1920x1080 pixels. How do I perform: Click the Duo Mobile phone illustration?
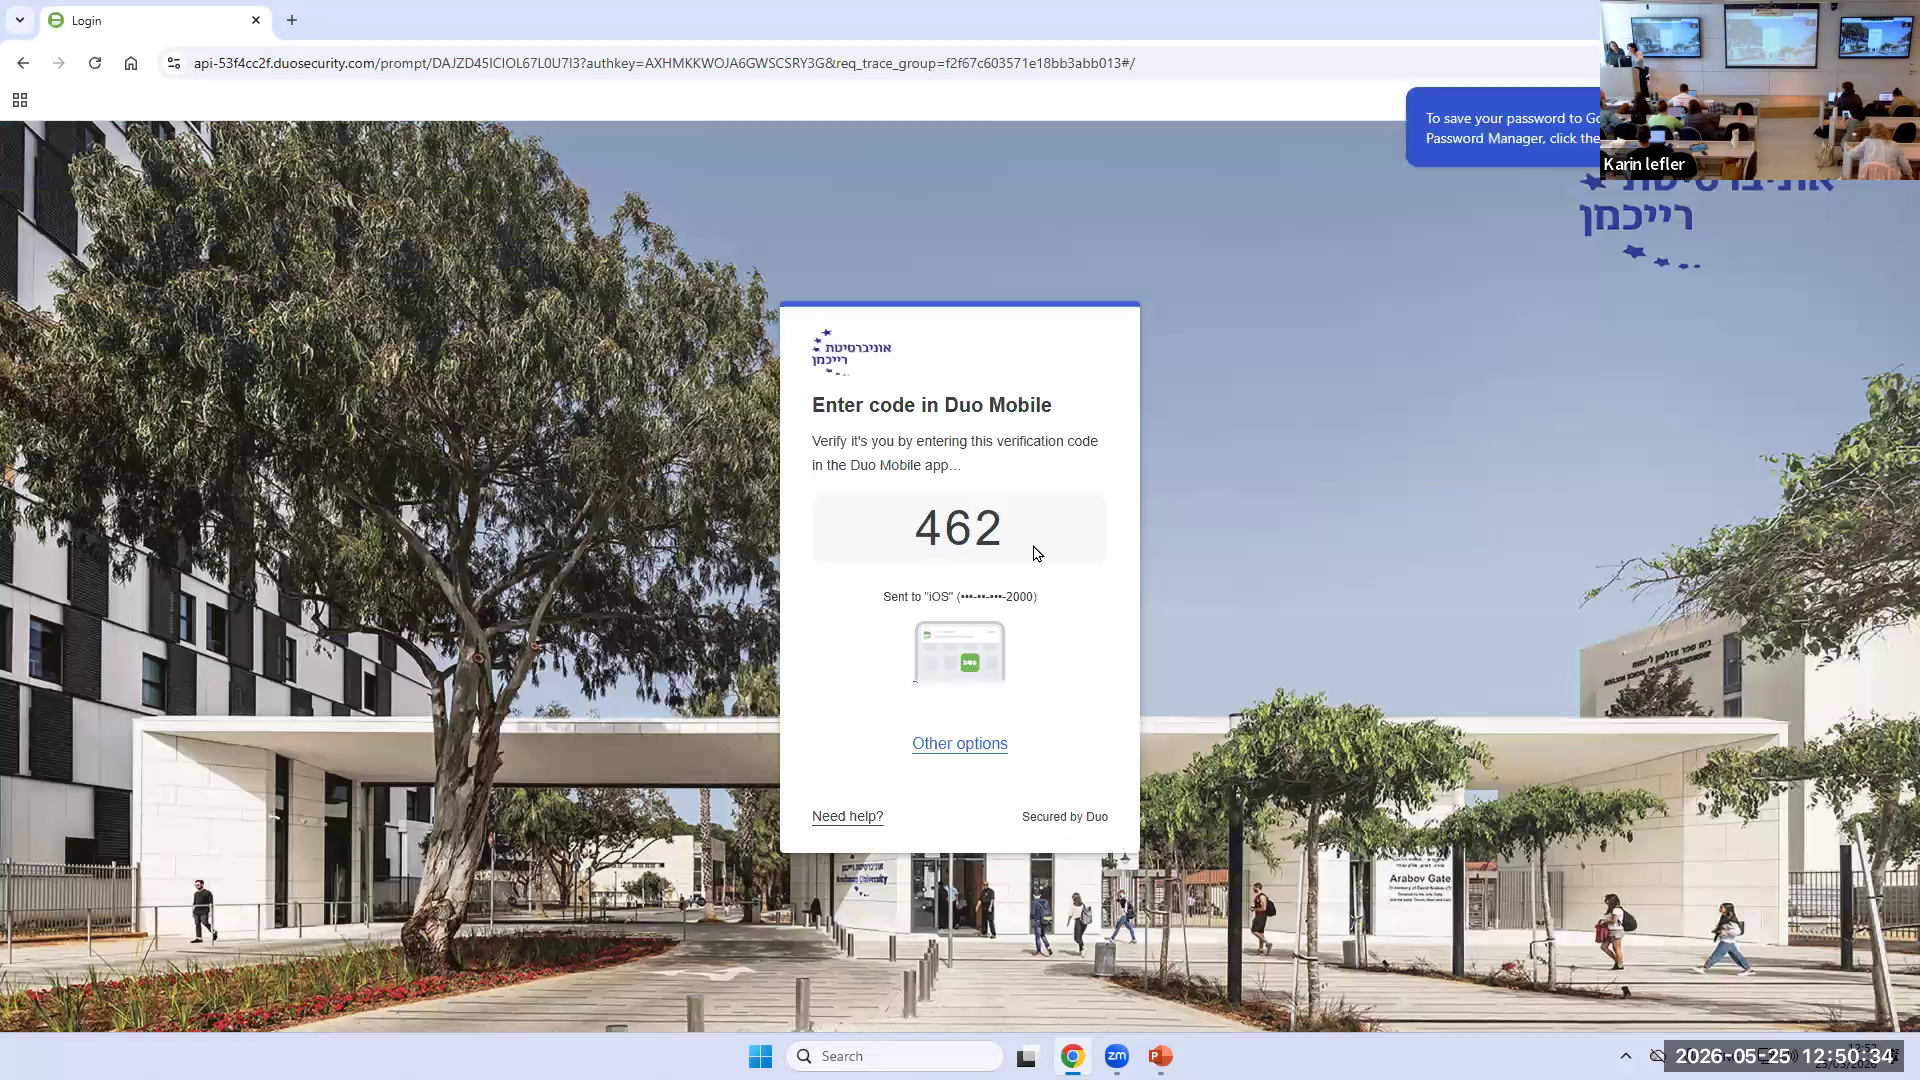coord(960,652)
